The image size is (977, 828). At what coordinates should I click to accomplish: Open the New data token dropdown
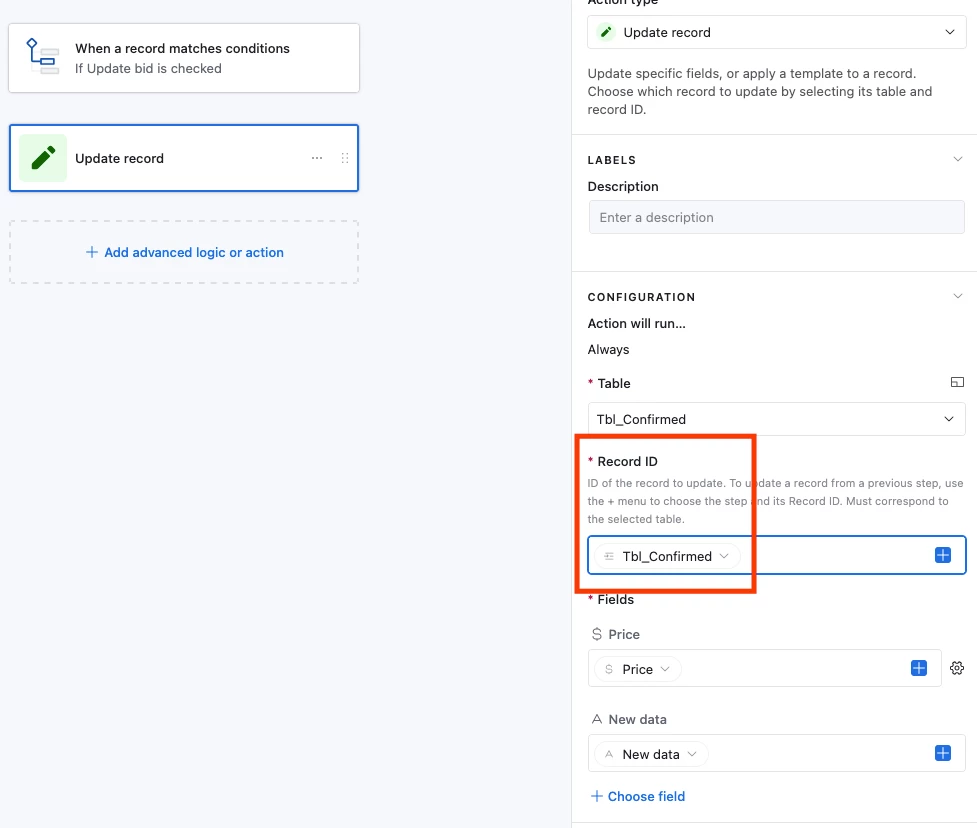pos(651,754)
